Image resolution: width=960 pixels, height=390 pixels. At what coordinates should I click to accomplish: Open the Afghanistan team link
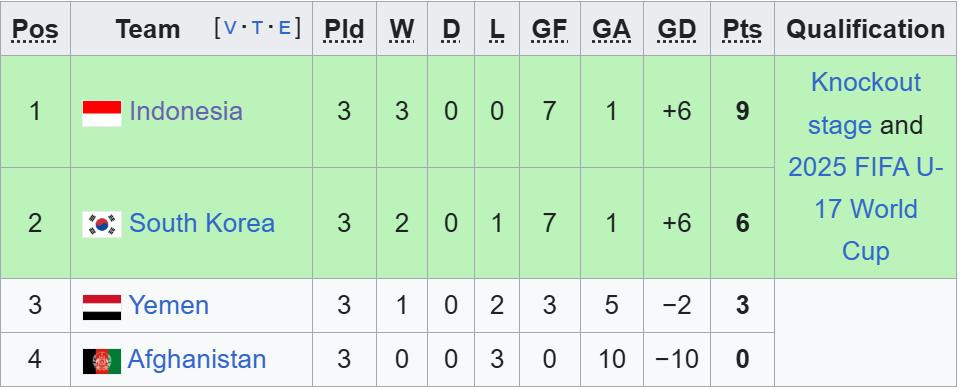click(197, 359)
